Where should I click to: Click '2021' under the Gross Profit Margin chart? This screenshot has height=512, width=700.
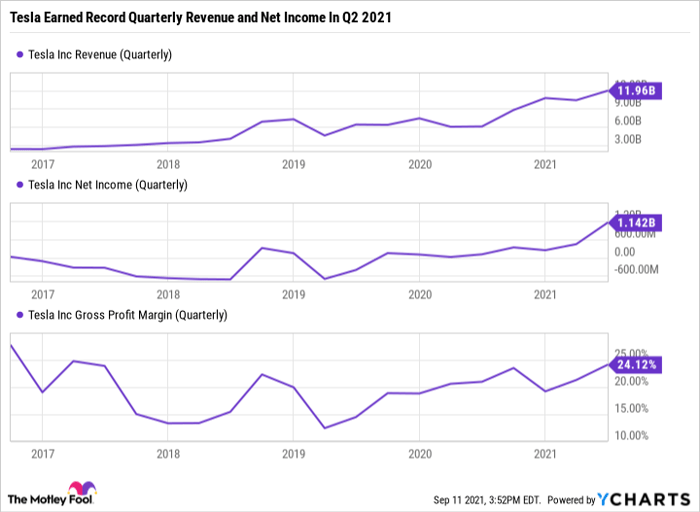pyautogui.click(x=545, y=454)
